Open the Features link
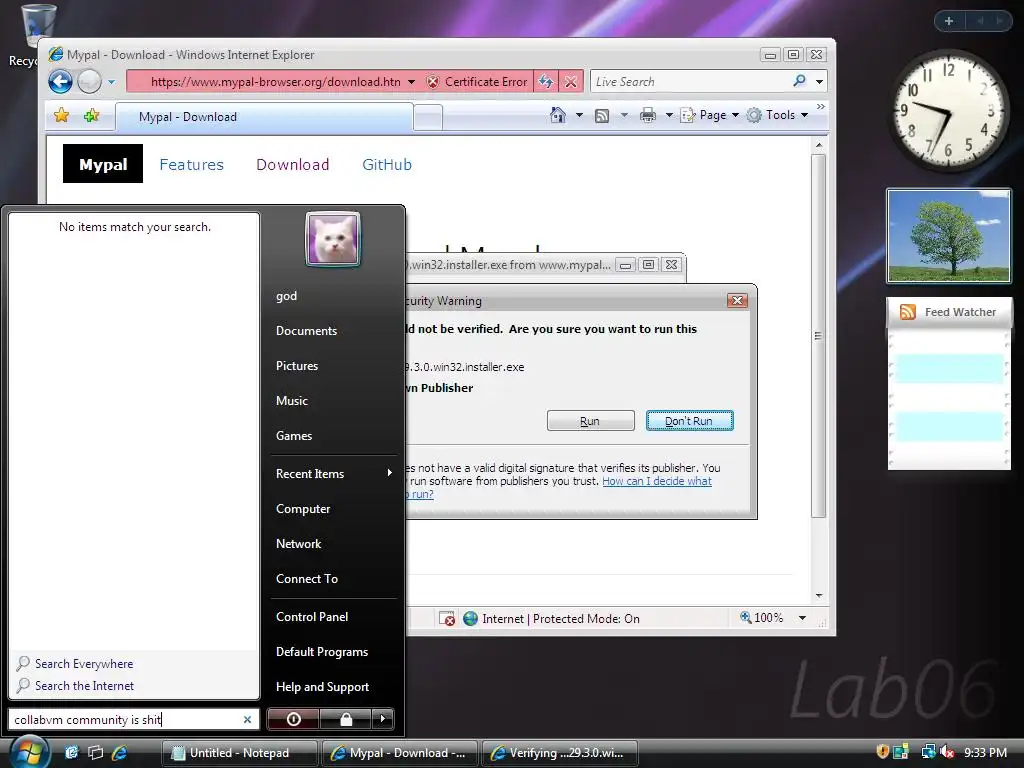1024x768 pixels. (191, 165)
